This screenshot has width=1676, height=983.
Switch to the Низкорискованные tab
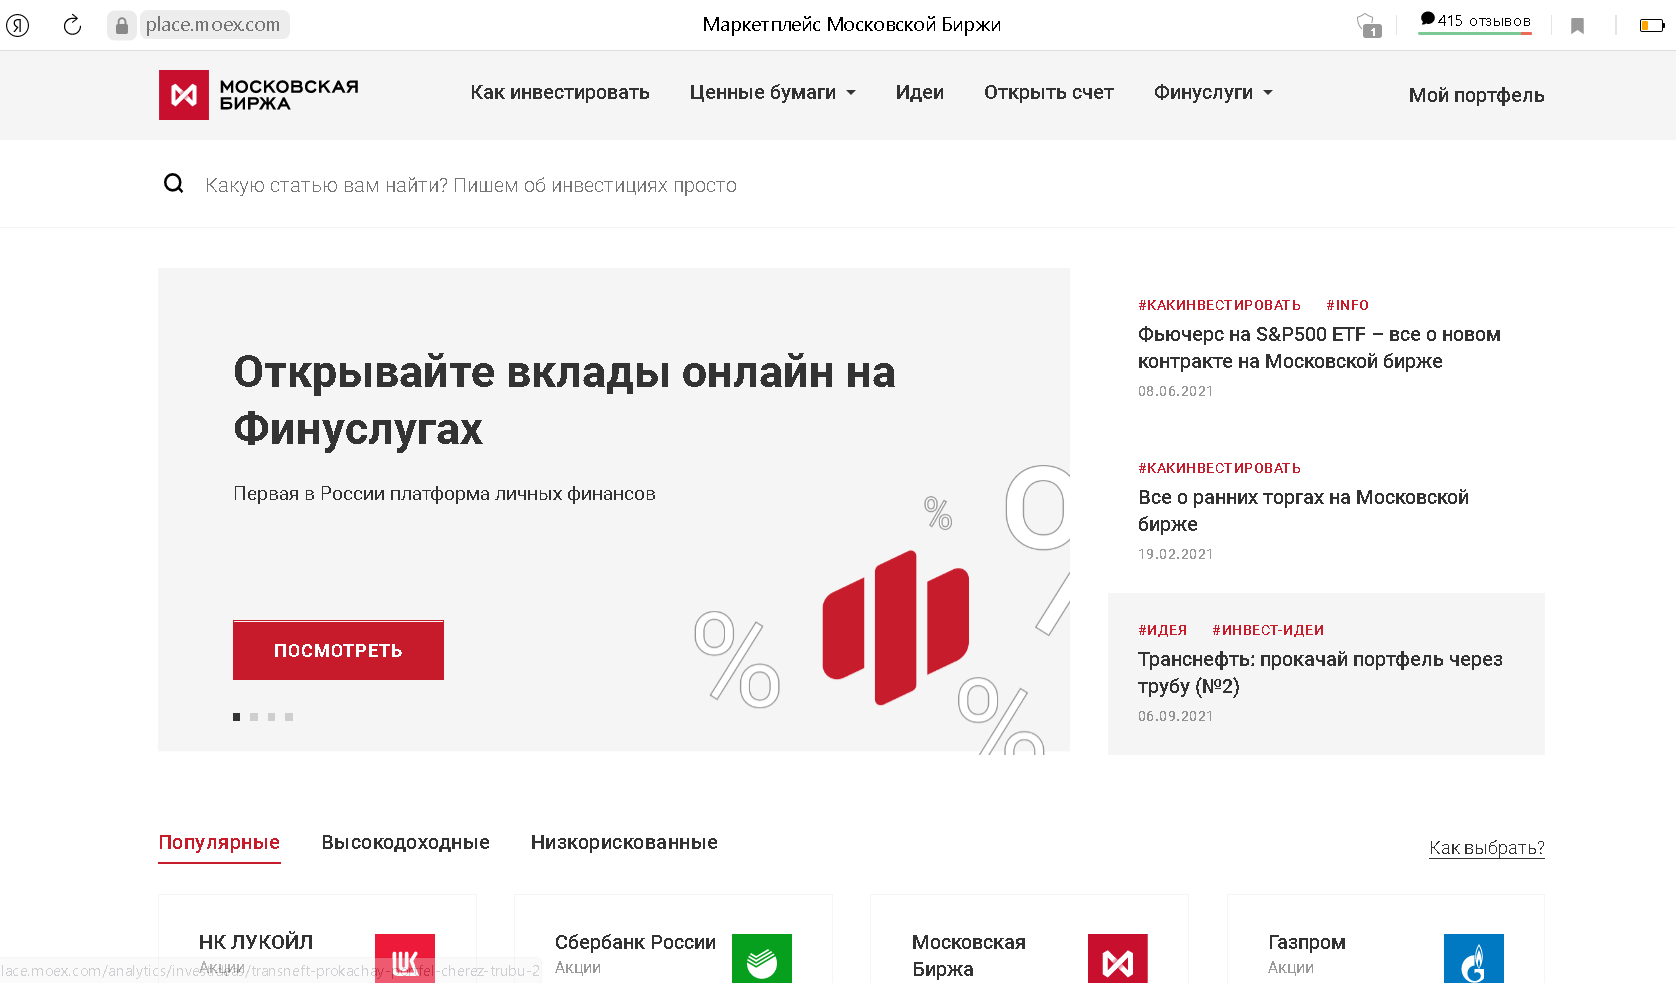pos(624,843)
